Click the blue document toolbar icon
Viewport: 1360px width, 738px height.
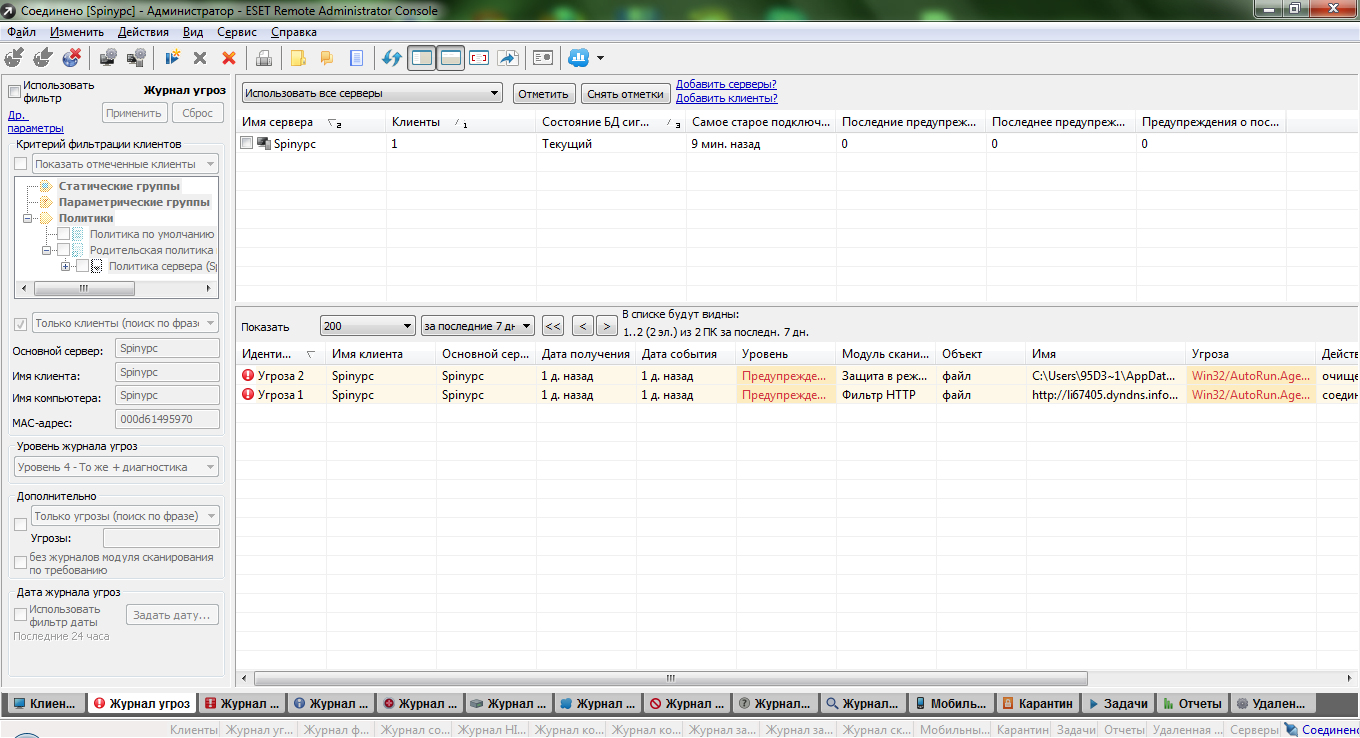pos(355,58)
